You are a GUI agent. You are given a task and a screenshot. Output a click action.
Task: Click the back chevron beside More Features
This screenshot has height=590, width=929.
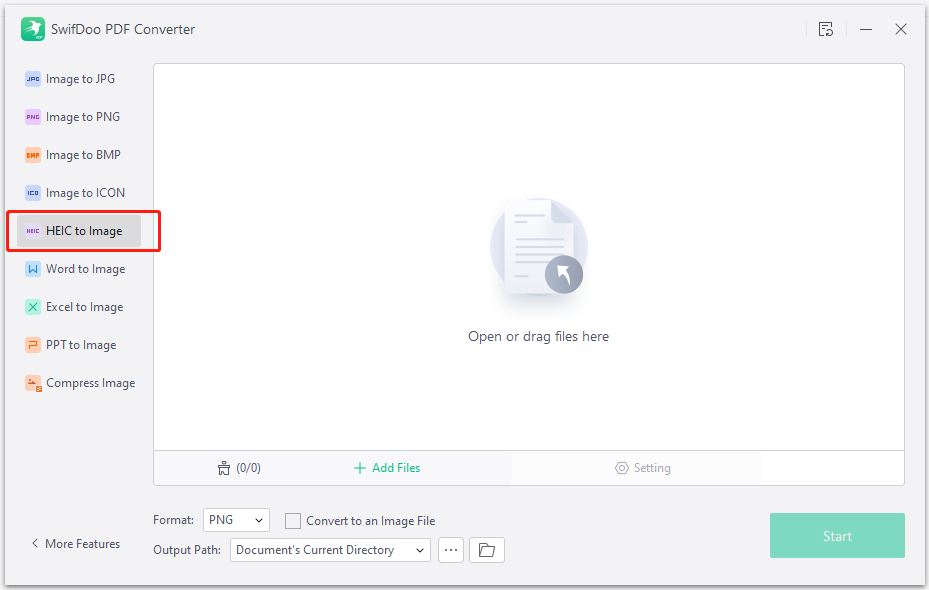pos(35,543)
